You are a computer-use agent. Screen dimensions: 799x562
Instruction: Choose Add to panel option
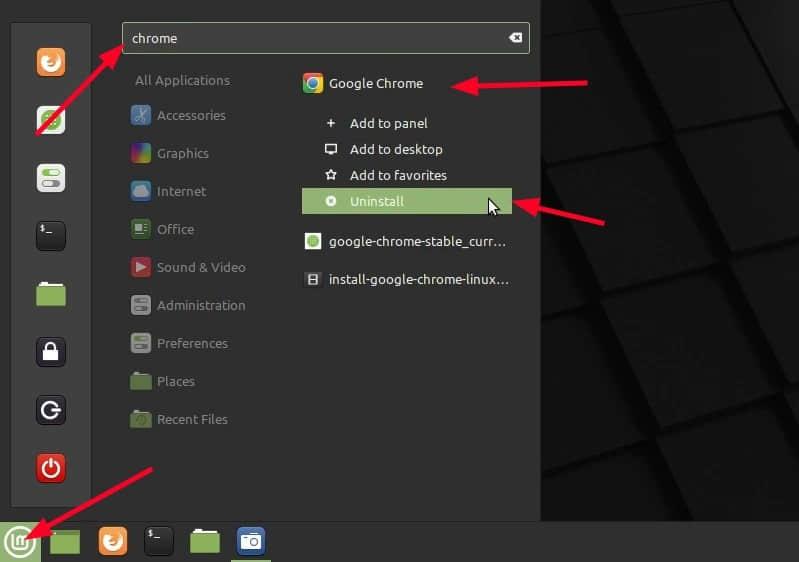tap(388, 123)
